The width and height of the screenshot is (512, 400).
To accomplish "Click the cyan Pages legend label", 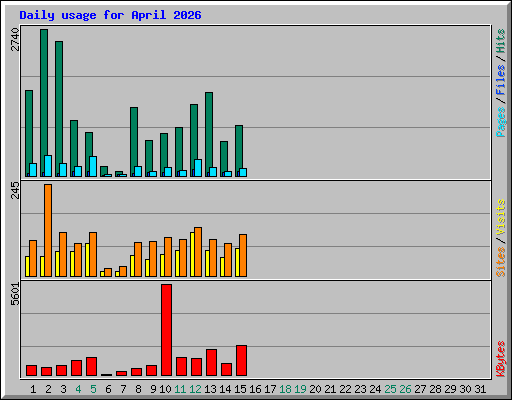I will coord(501,122).
